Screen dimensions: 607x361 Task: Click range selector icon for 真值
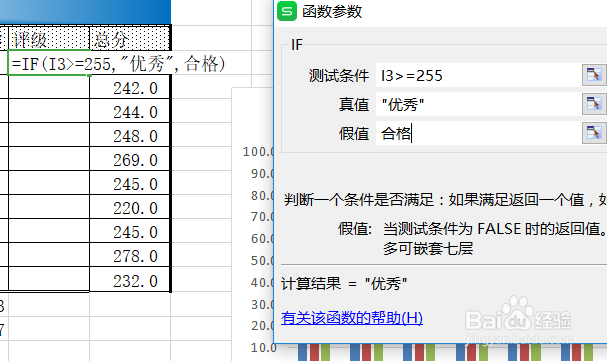tap(594, 104)
